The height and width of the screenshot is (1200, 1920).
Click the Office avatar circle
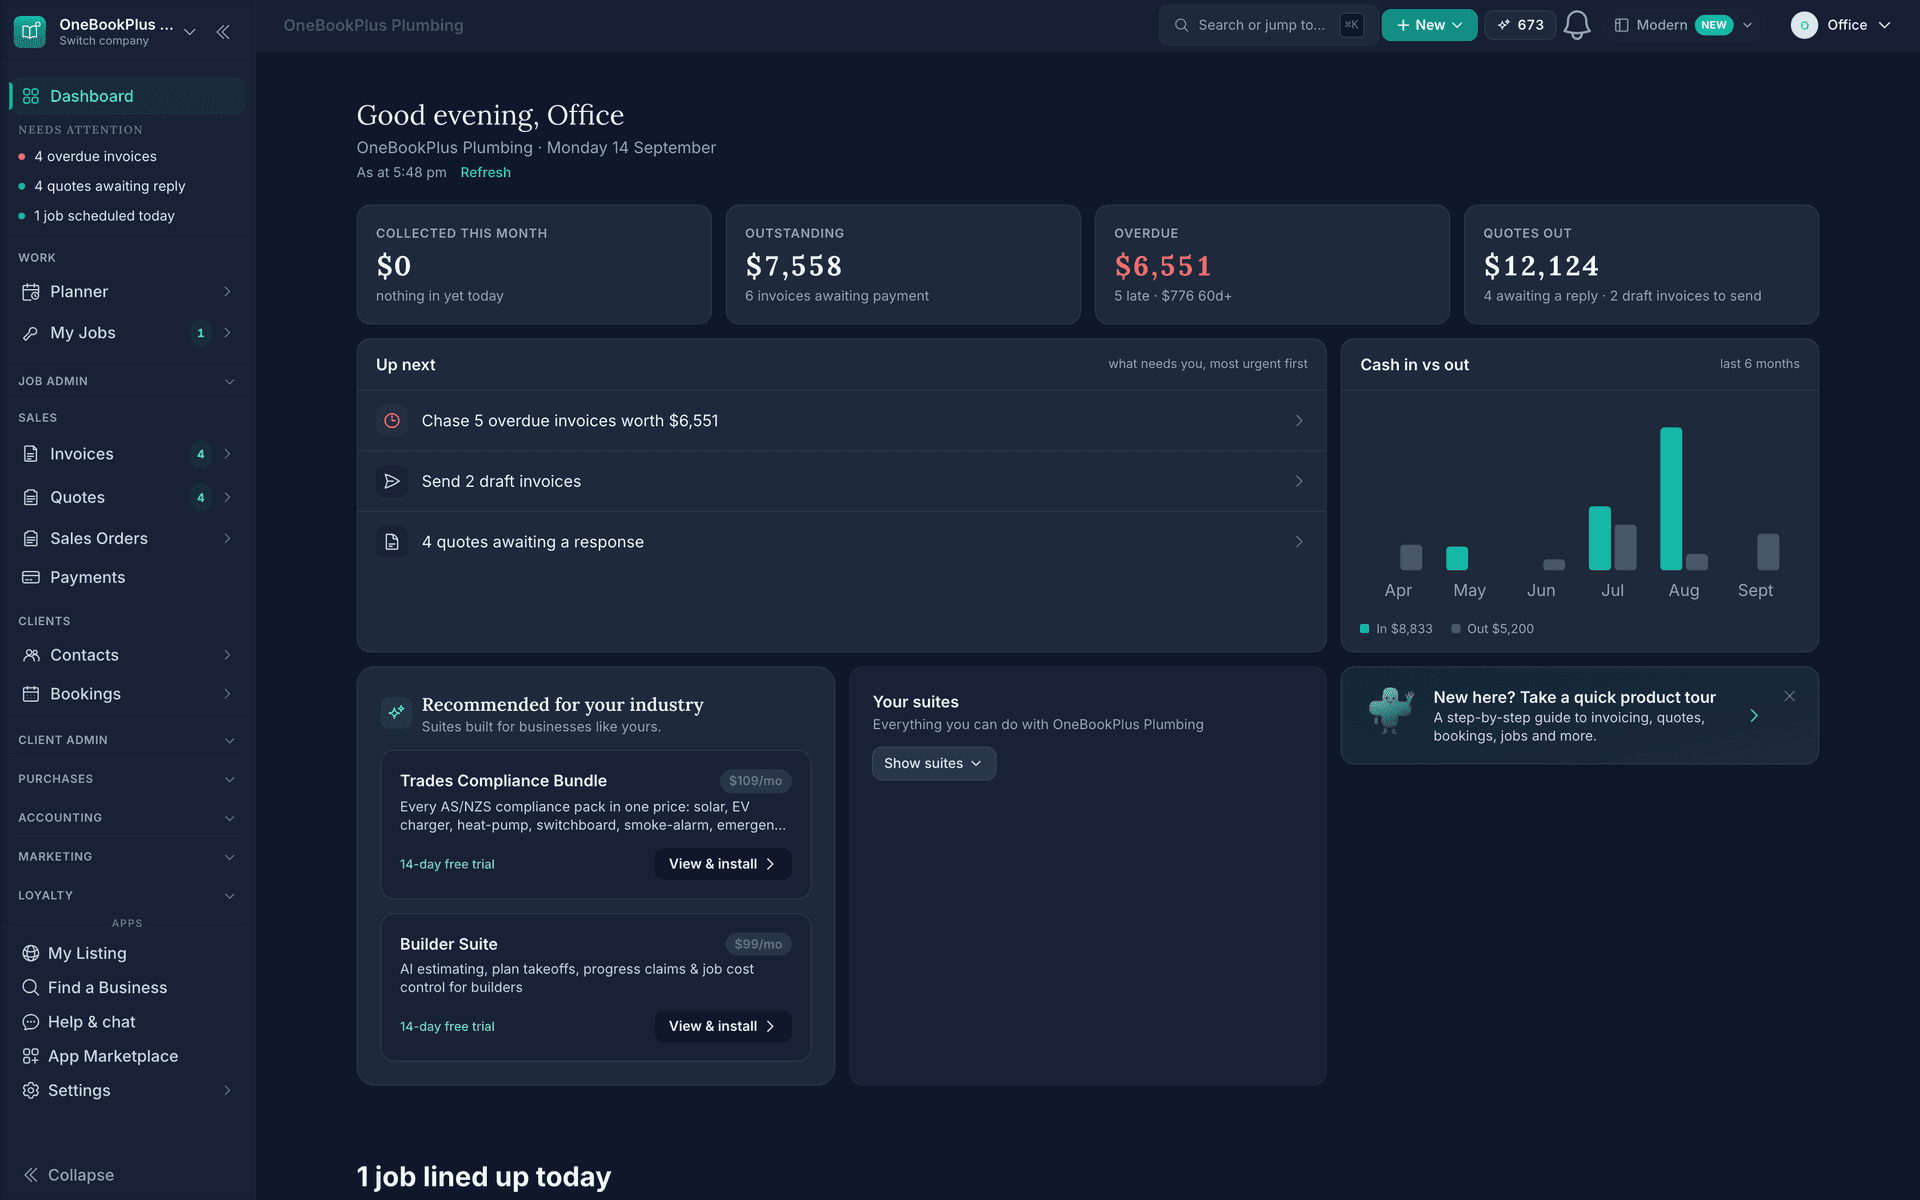(x=1804, y=25)
